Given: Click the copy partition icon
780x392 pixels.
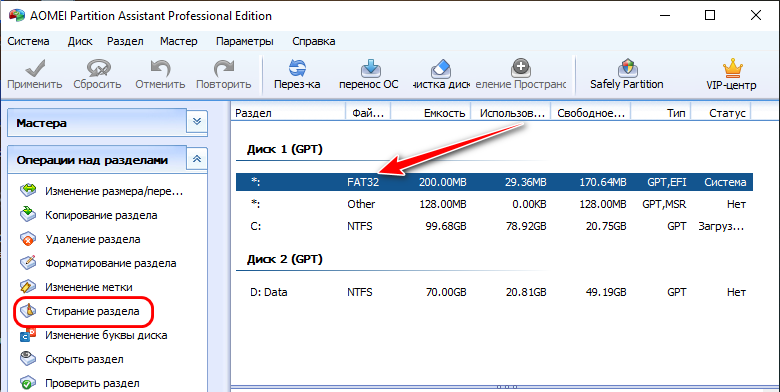Looking at the screenshot, I should point(28,215).
